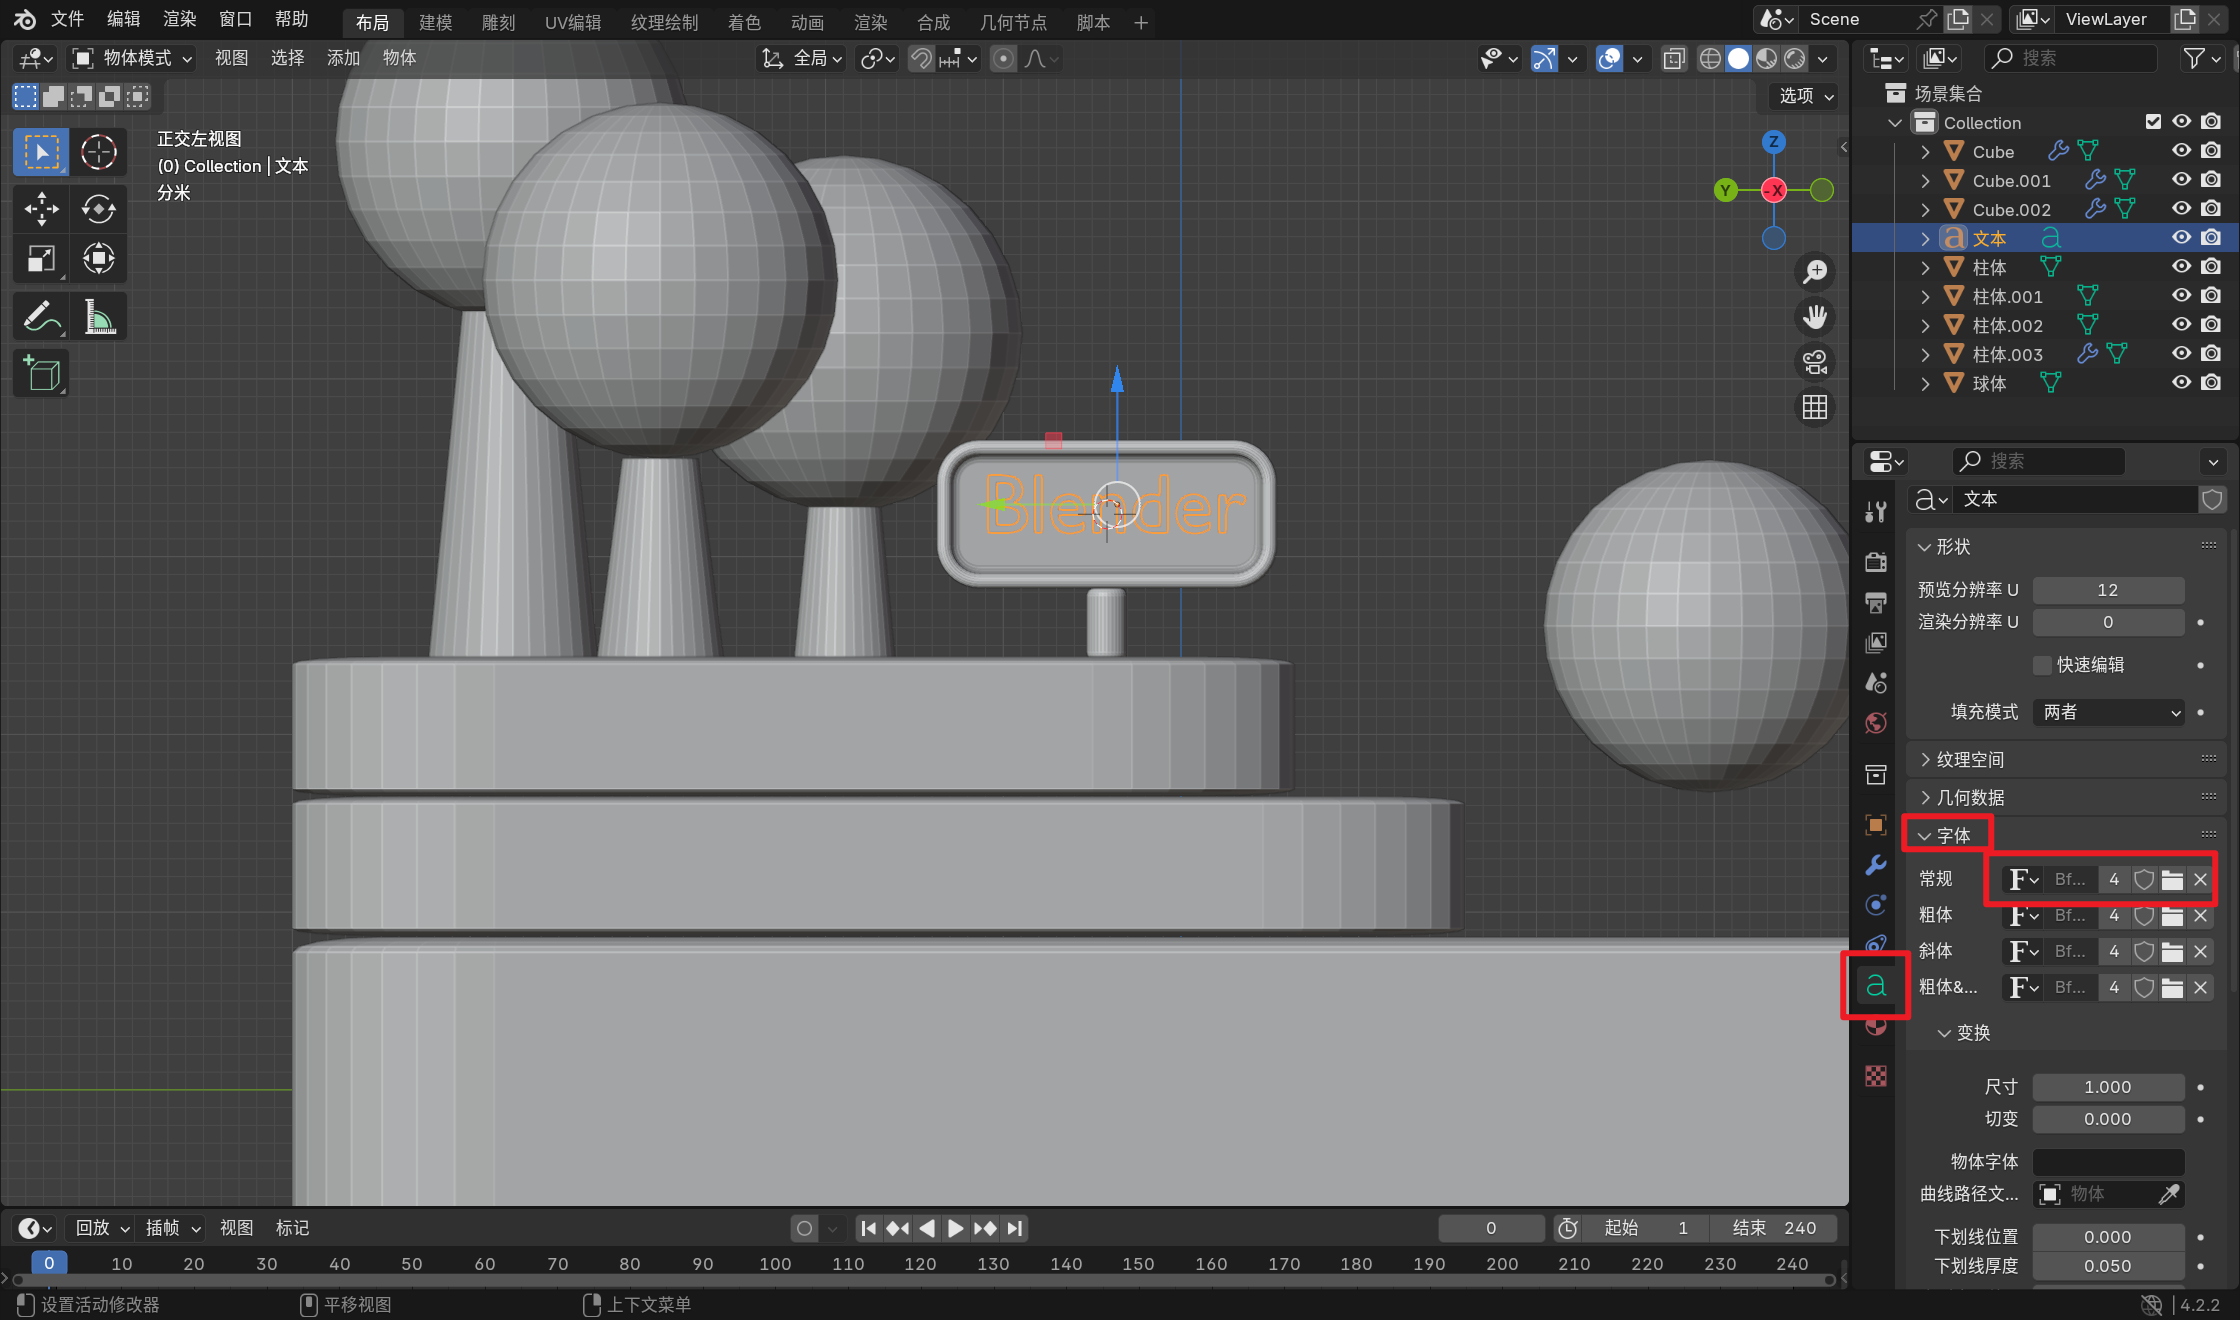Enable the 快速编辑 checkbox
The height and width of the screenshot is (1320, 2240).
click(2043, 665)
